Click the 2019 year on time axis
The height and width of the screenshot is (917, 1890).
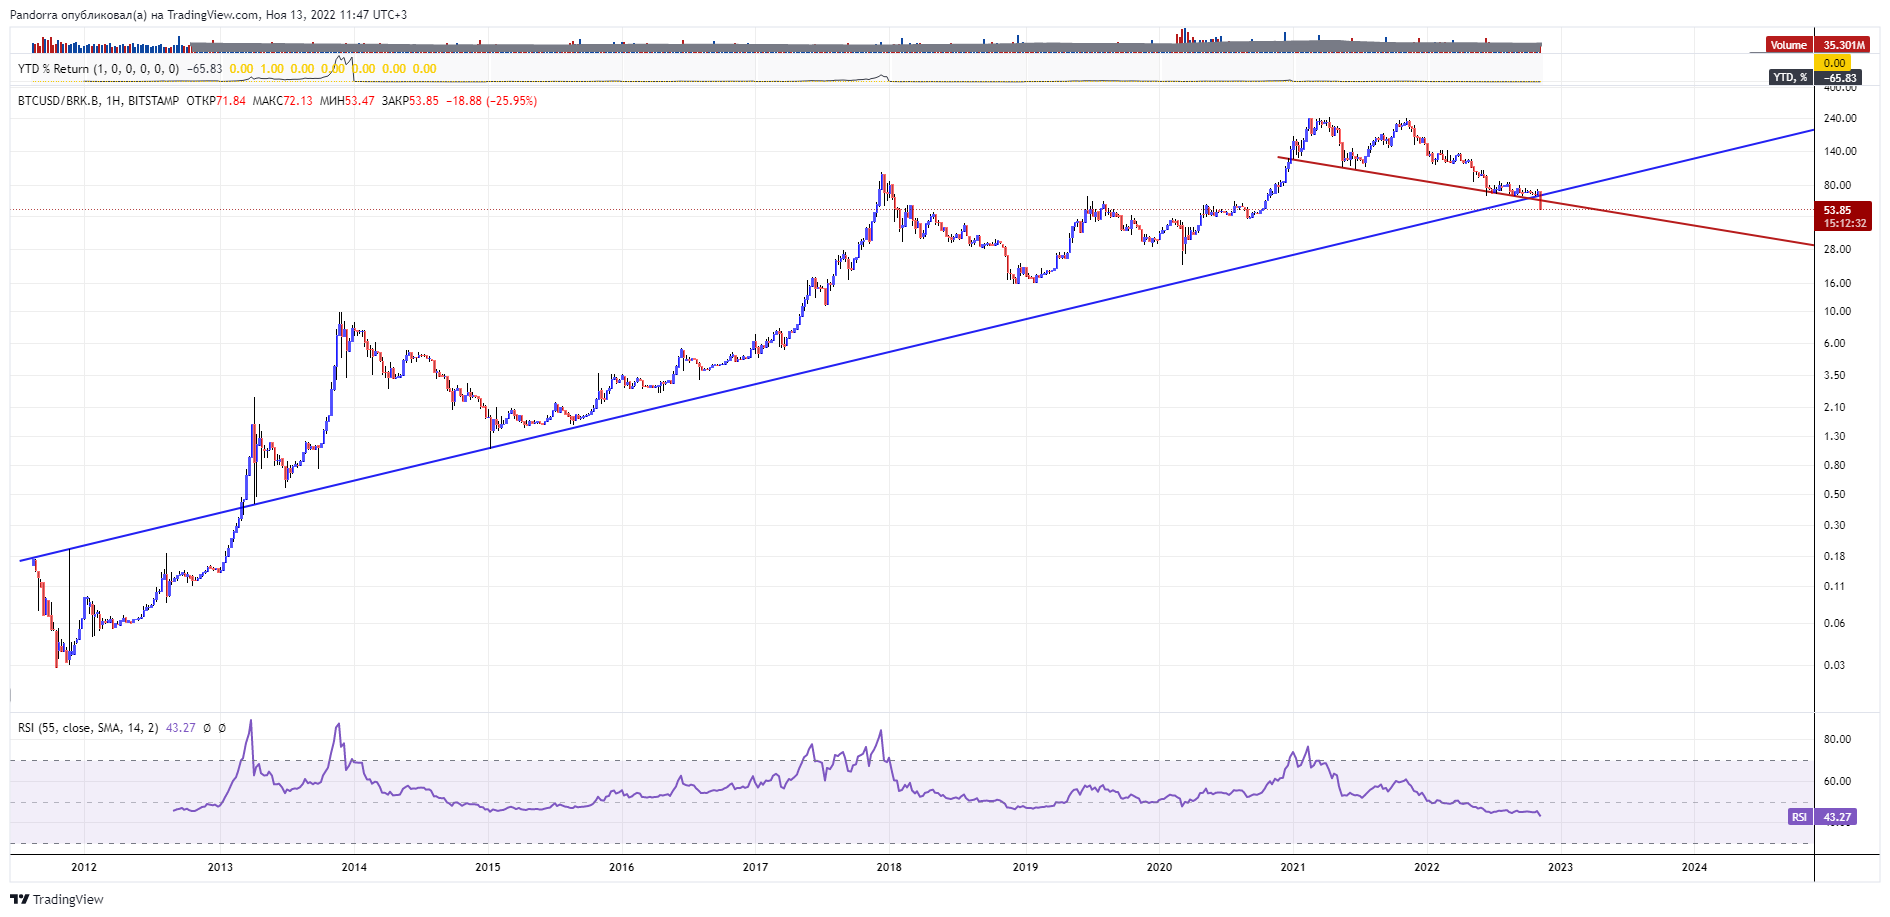click(1025, 867)
